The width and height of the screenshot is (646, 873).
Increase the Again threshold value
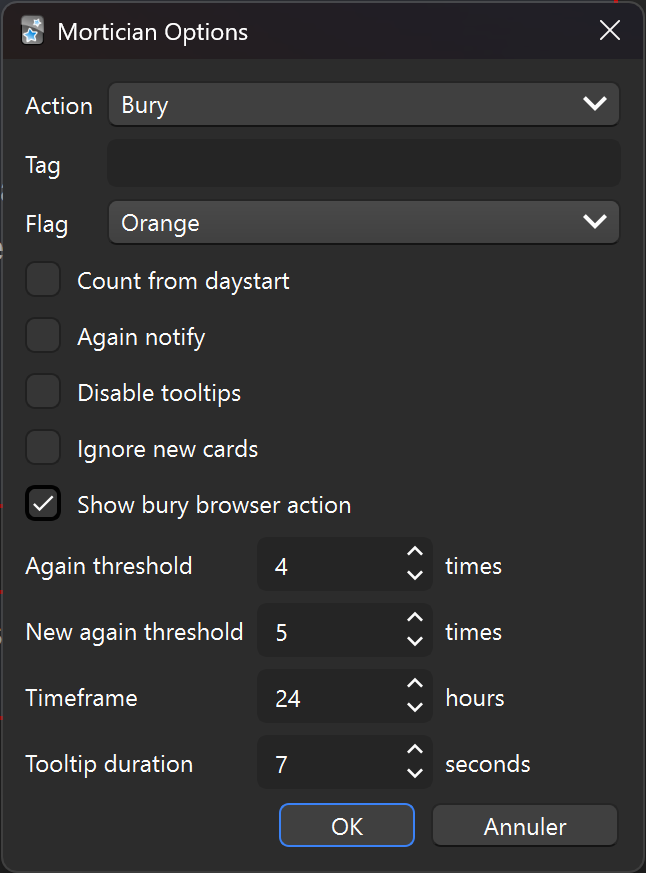point(415,554)
